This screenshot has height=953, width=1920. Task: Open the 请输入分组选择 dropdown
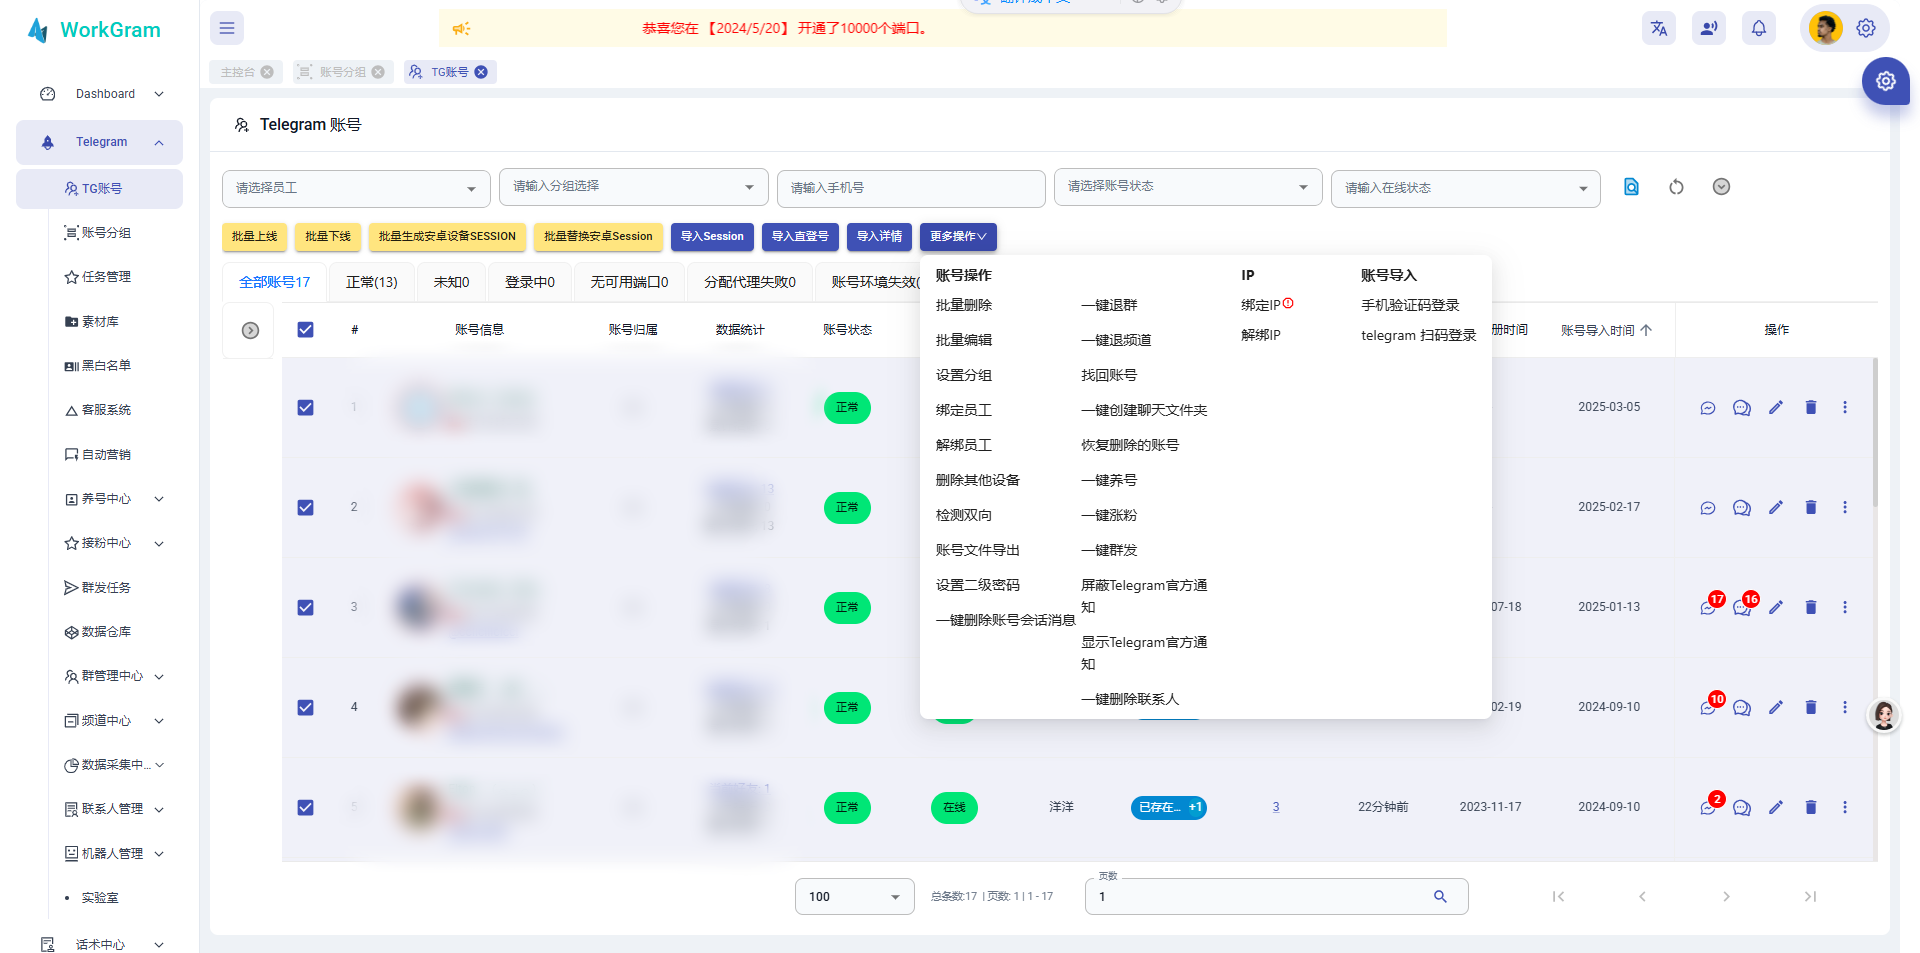633,187
